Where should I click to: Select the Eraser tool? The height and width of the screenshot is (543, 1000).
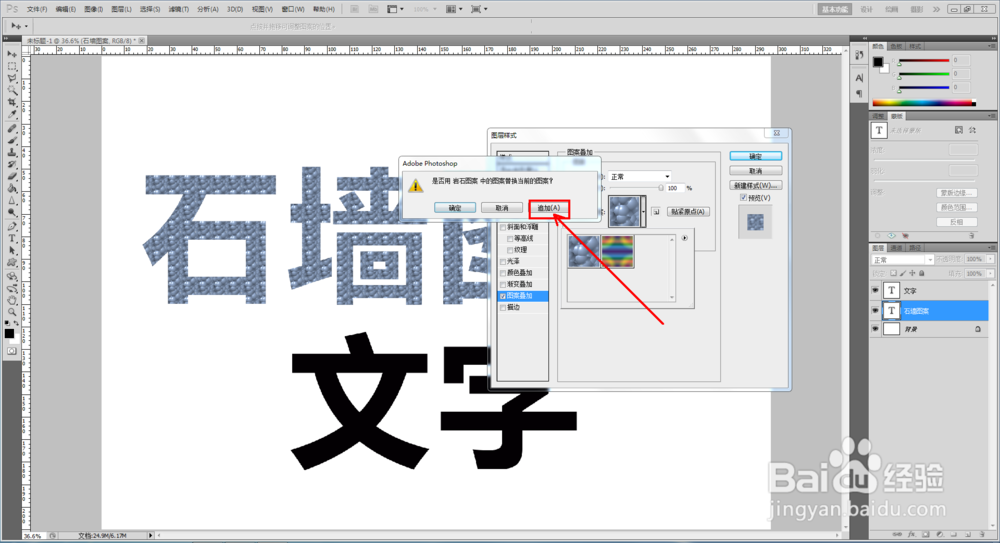tap(11, 177)
